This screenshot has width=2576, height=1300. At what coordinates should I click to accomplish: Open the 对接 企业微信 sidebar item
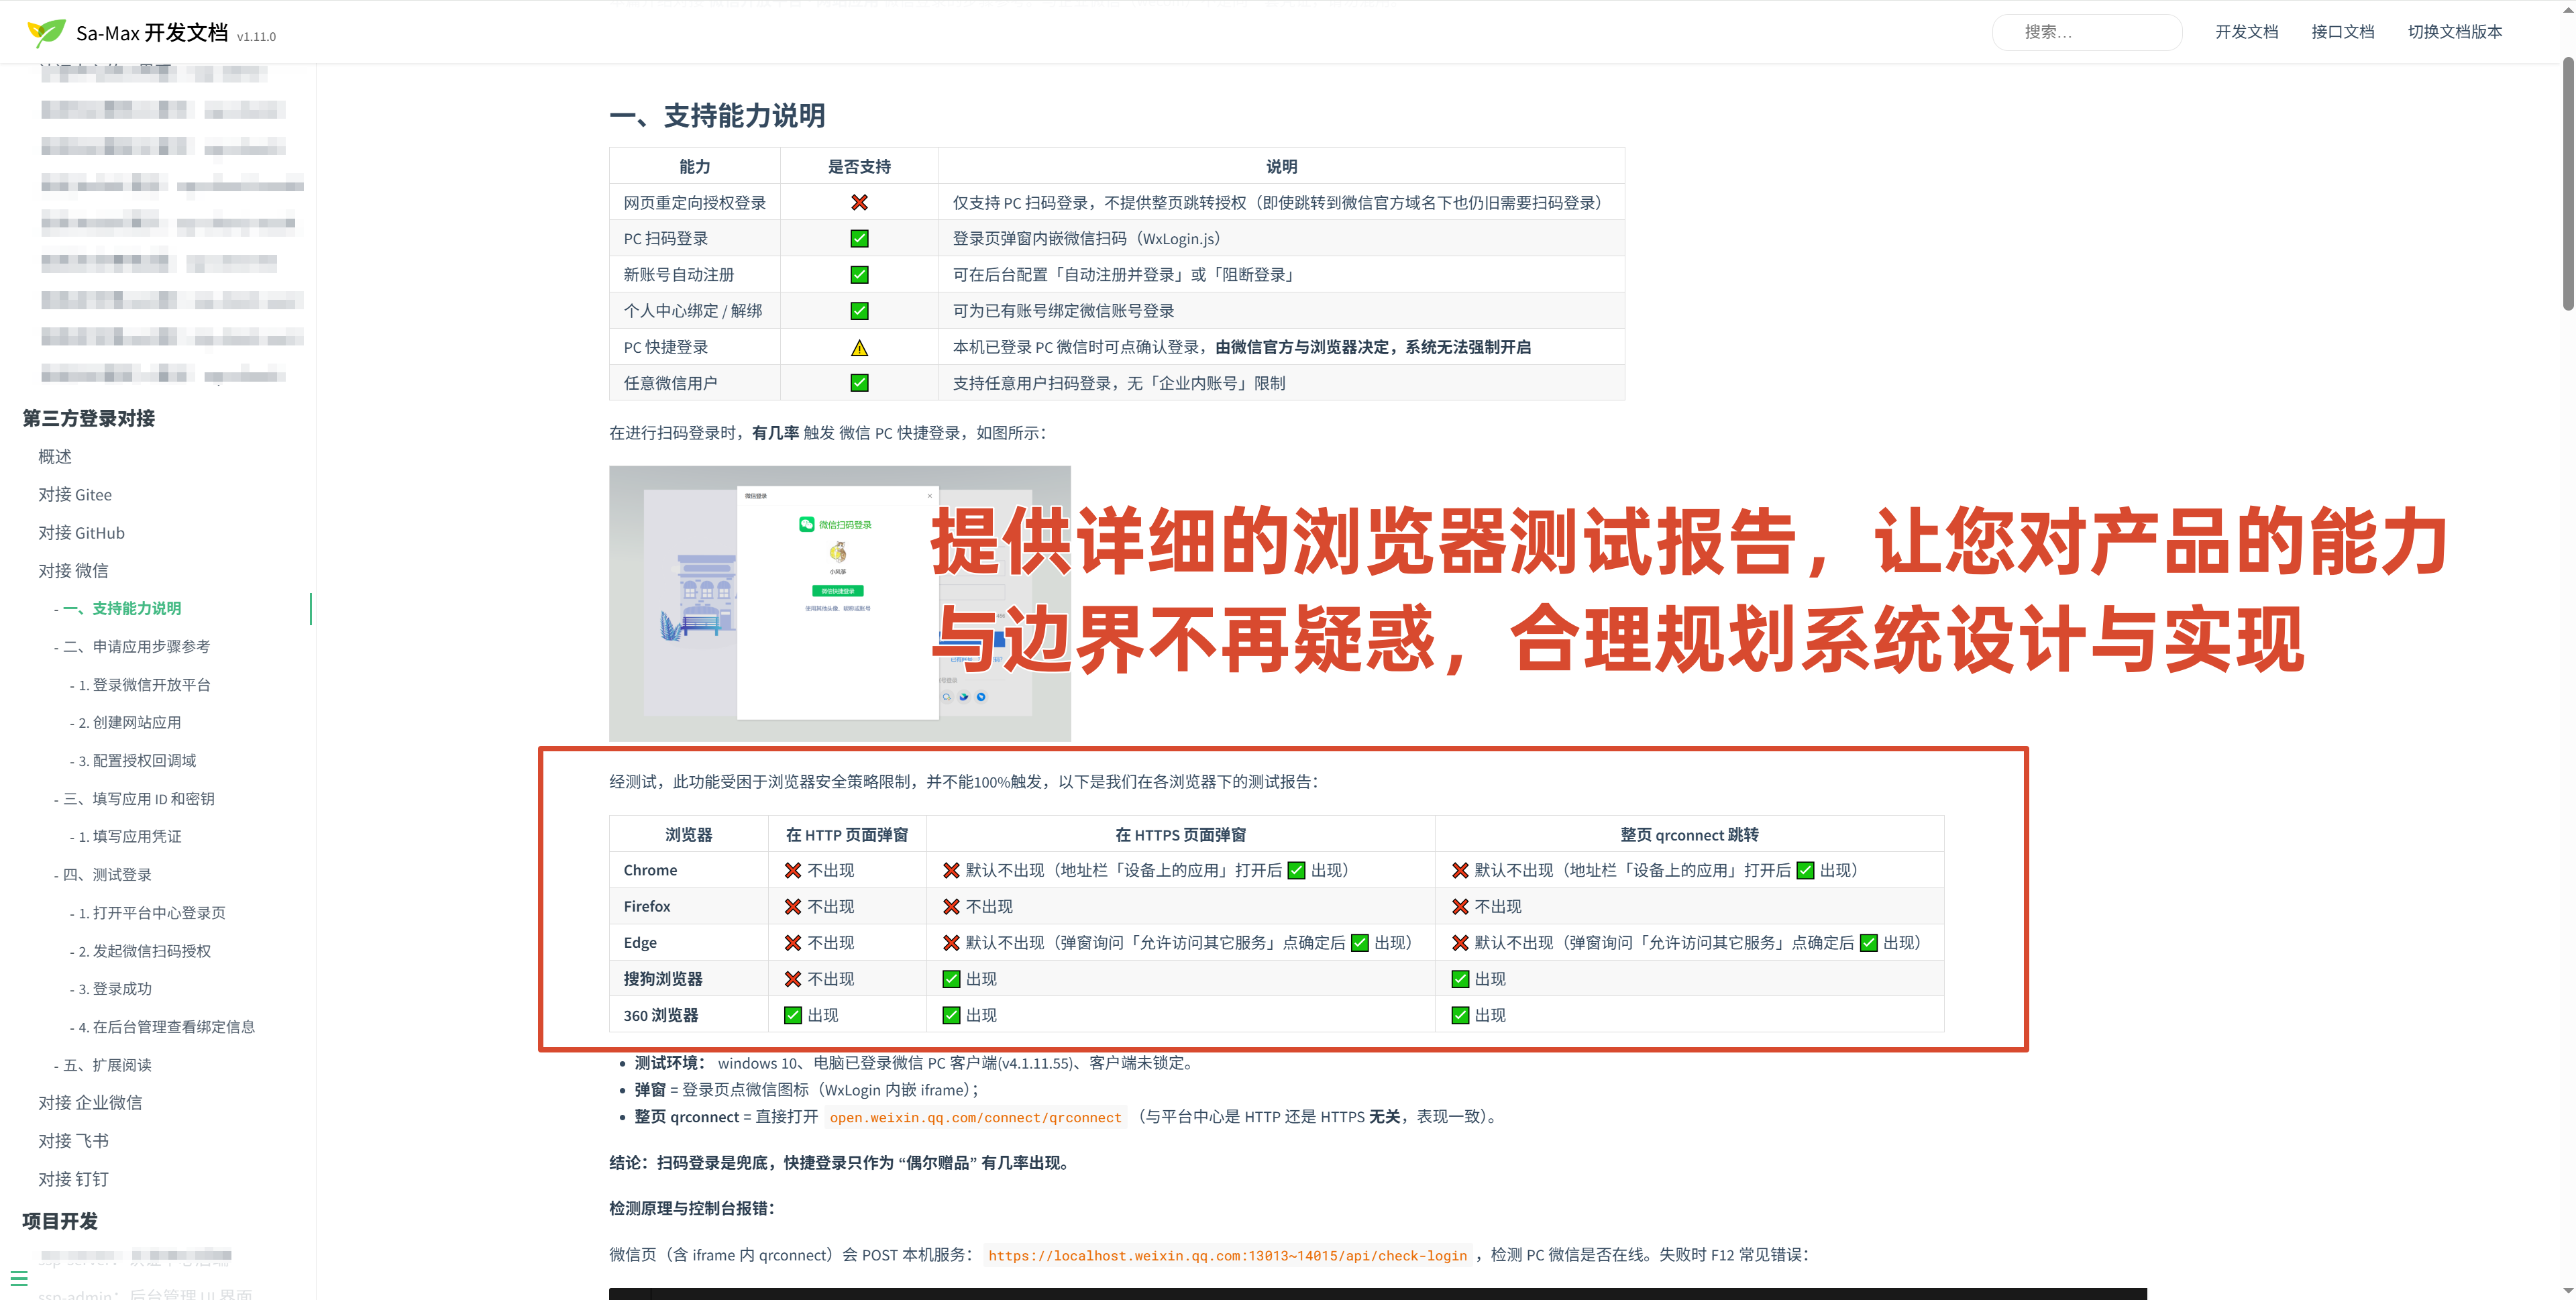[x=90, y=1102]
